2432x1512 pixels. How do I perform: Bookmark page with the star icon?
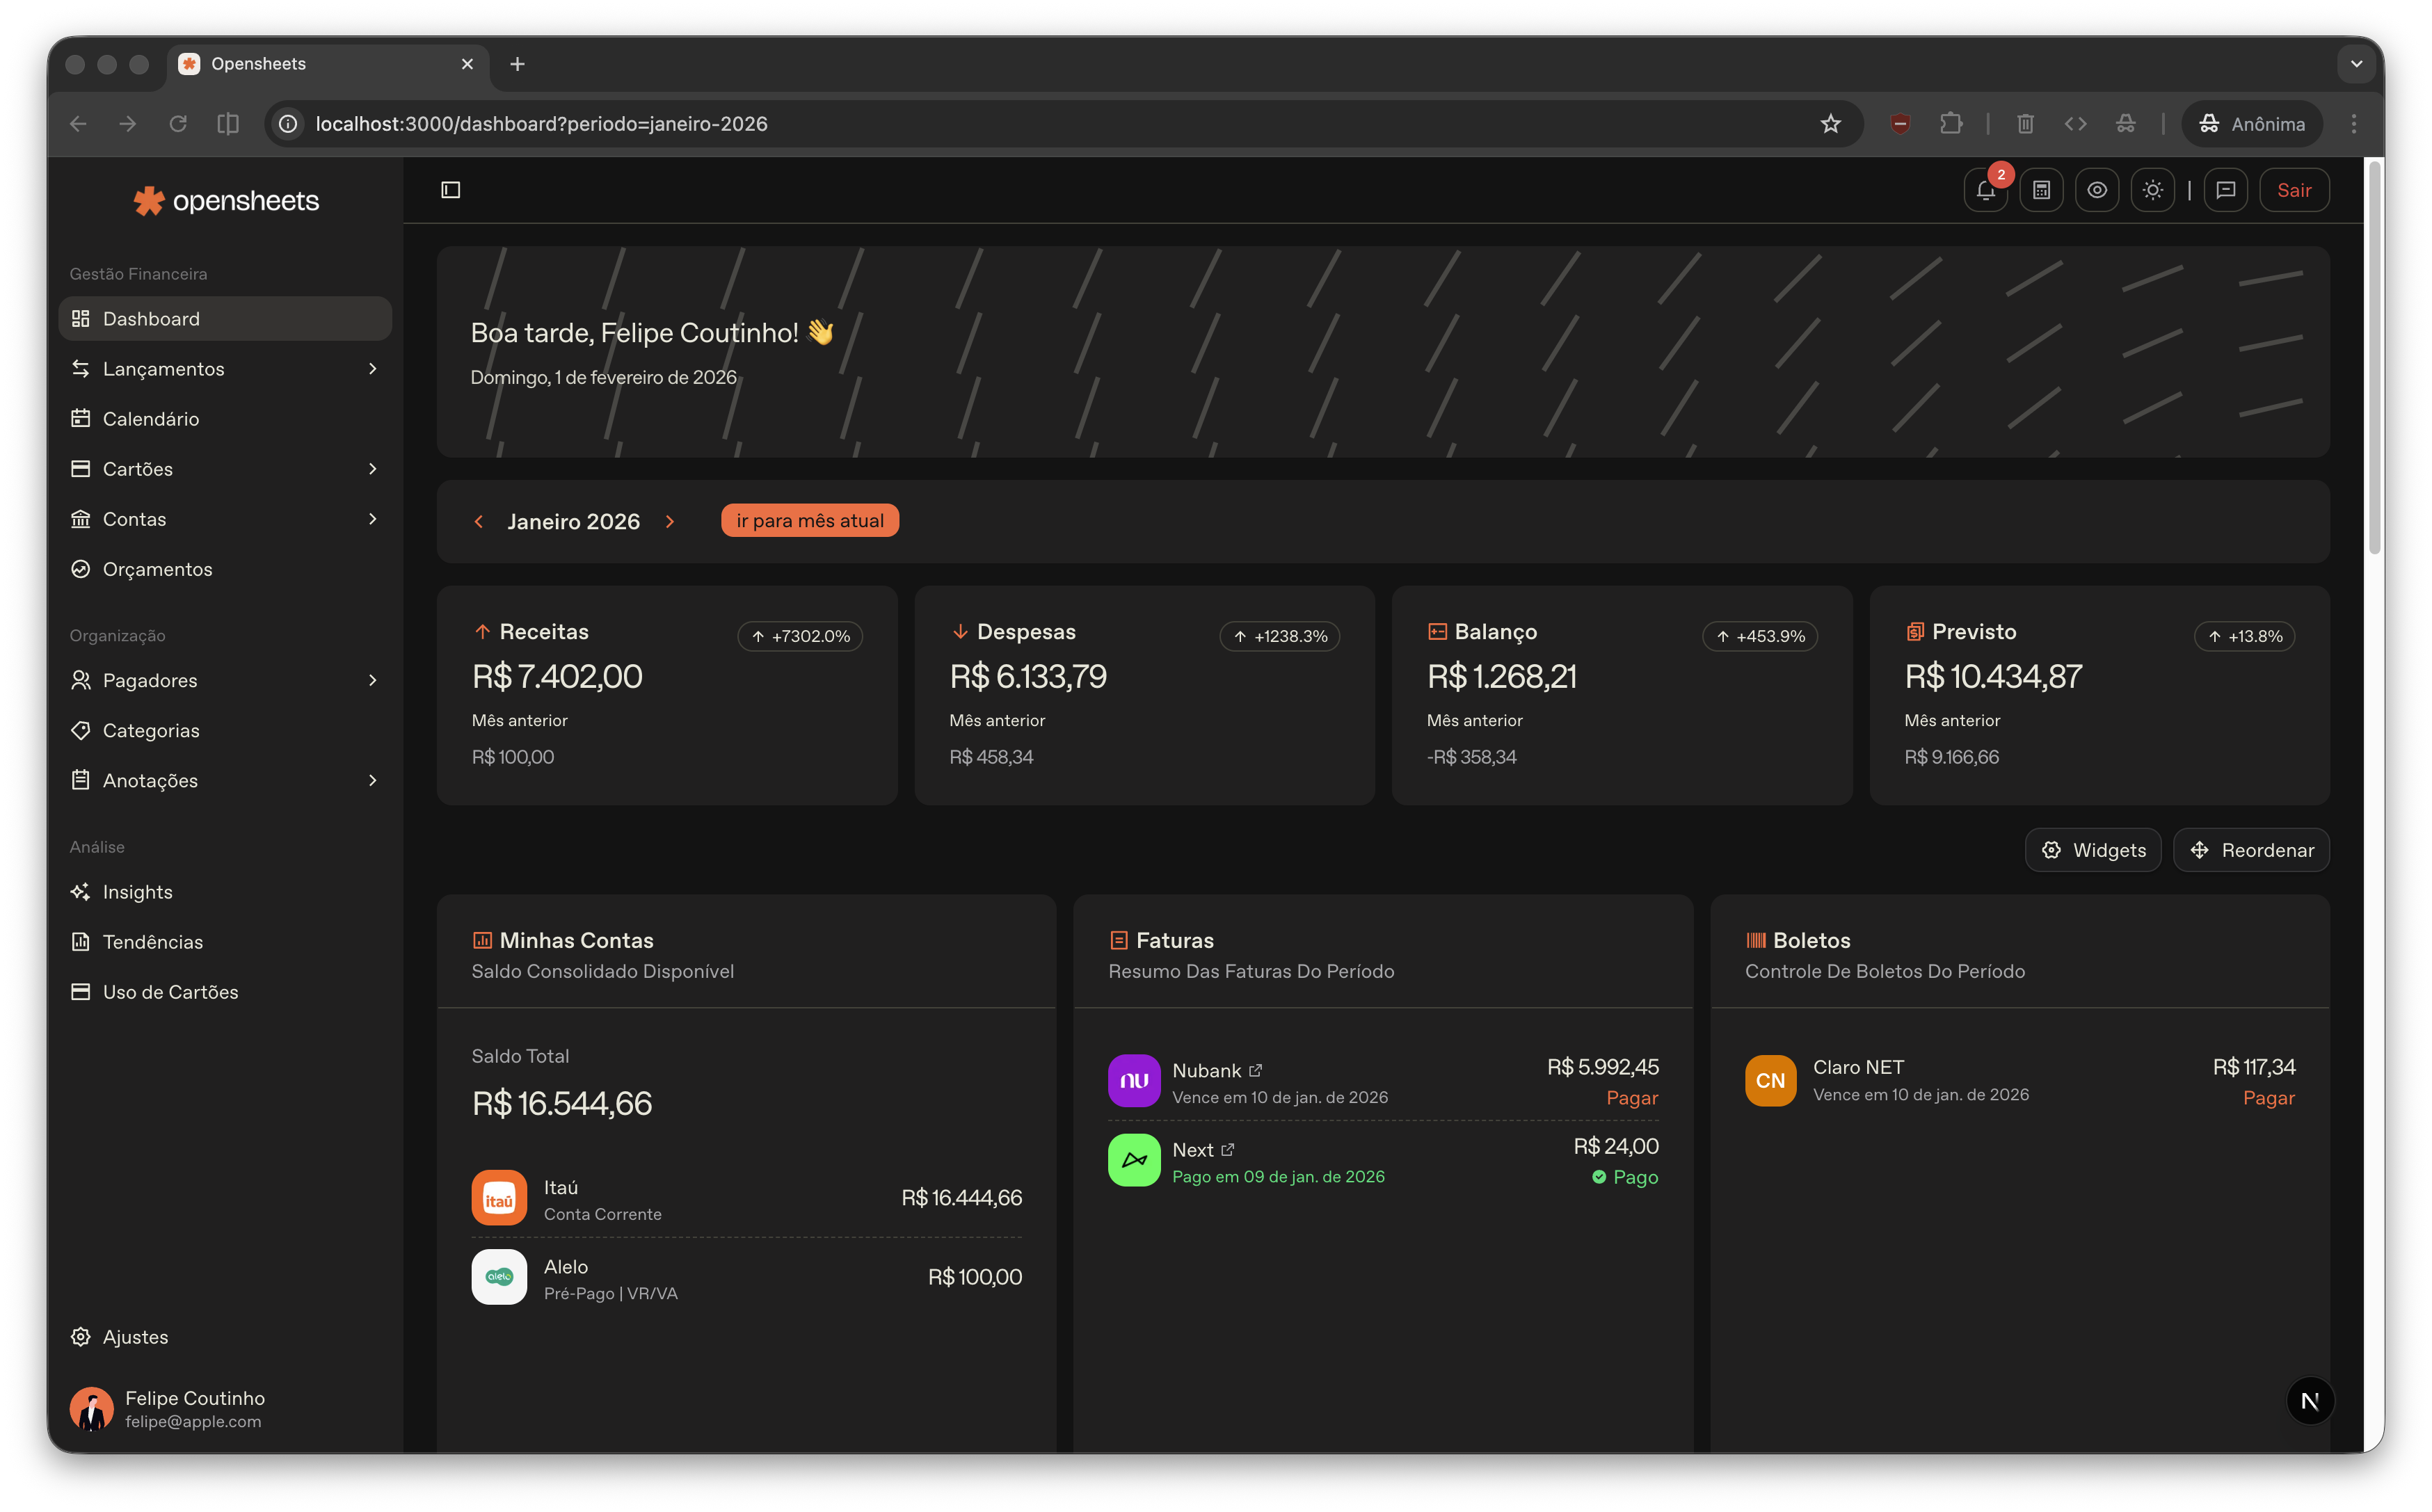pyautogui.click(x=1830, y=124)
